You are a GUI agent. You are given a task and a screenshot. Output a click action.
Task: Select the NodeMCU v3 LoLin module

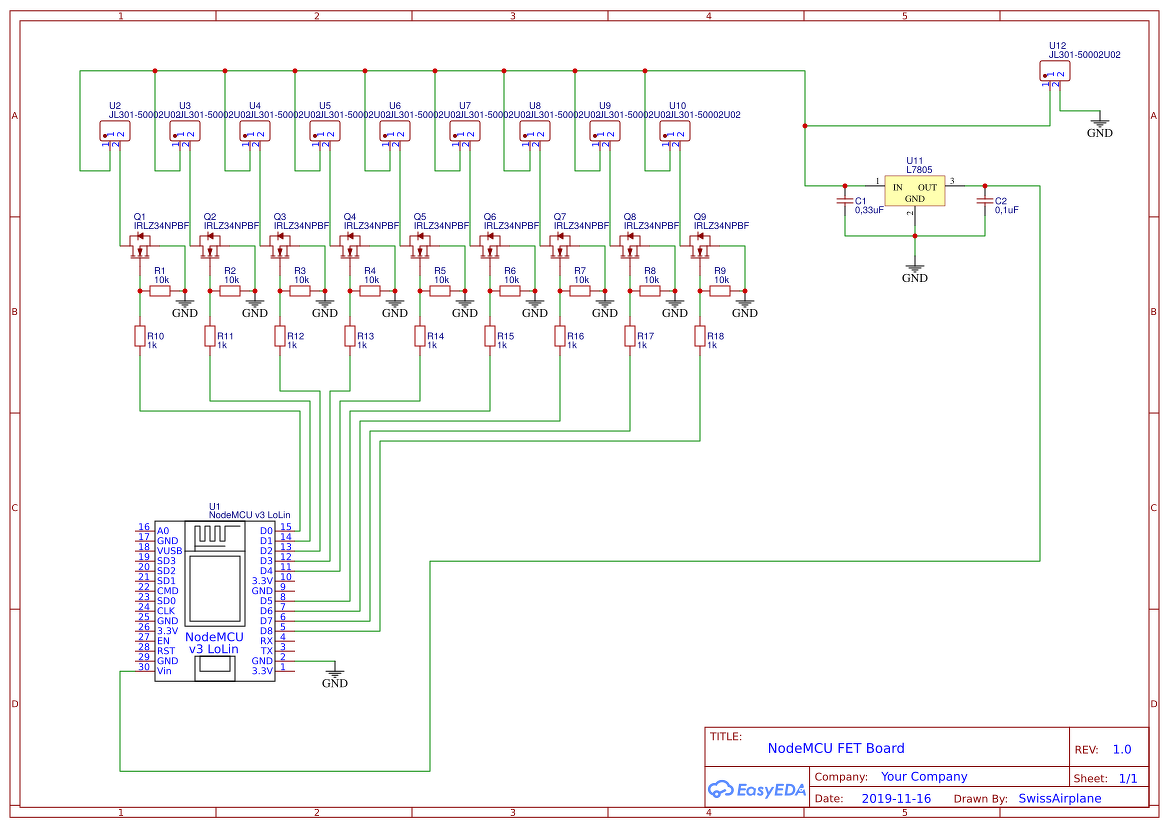[x=215, y=601]
